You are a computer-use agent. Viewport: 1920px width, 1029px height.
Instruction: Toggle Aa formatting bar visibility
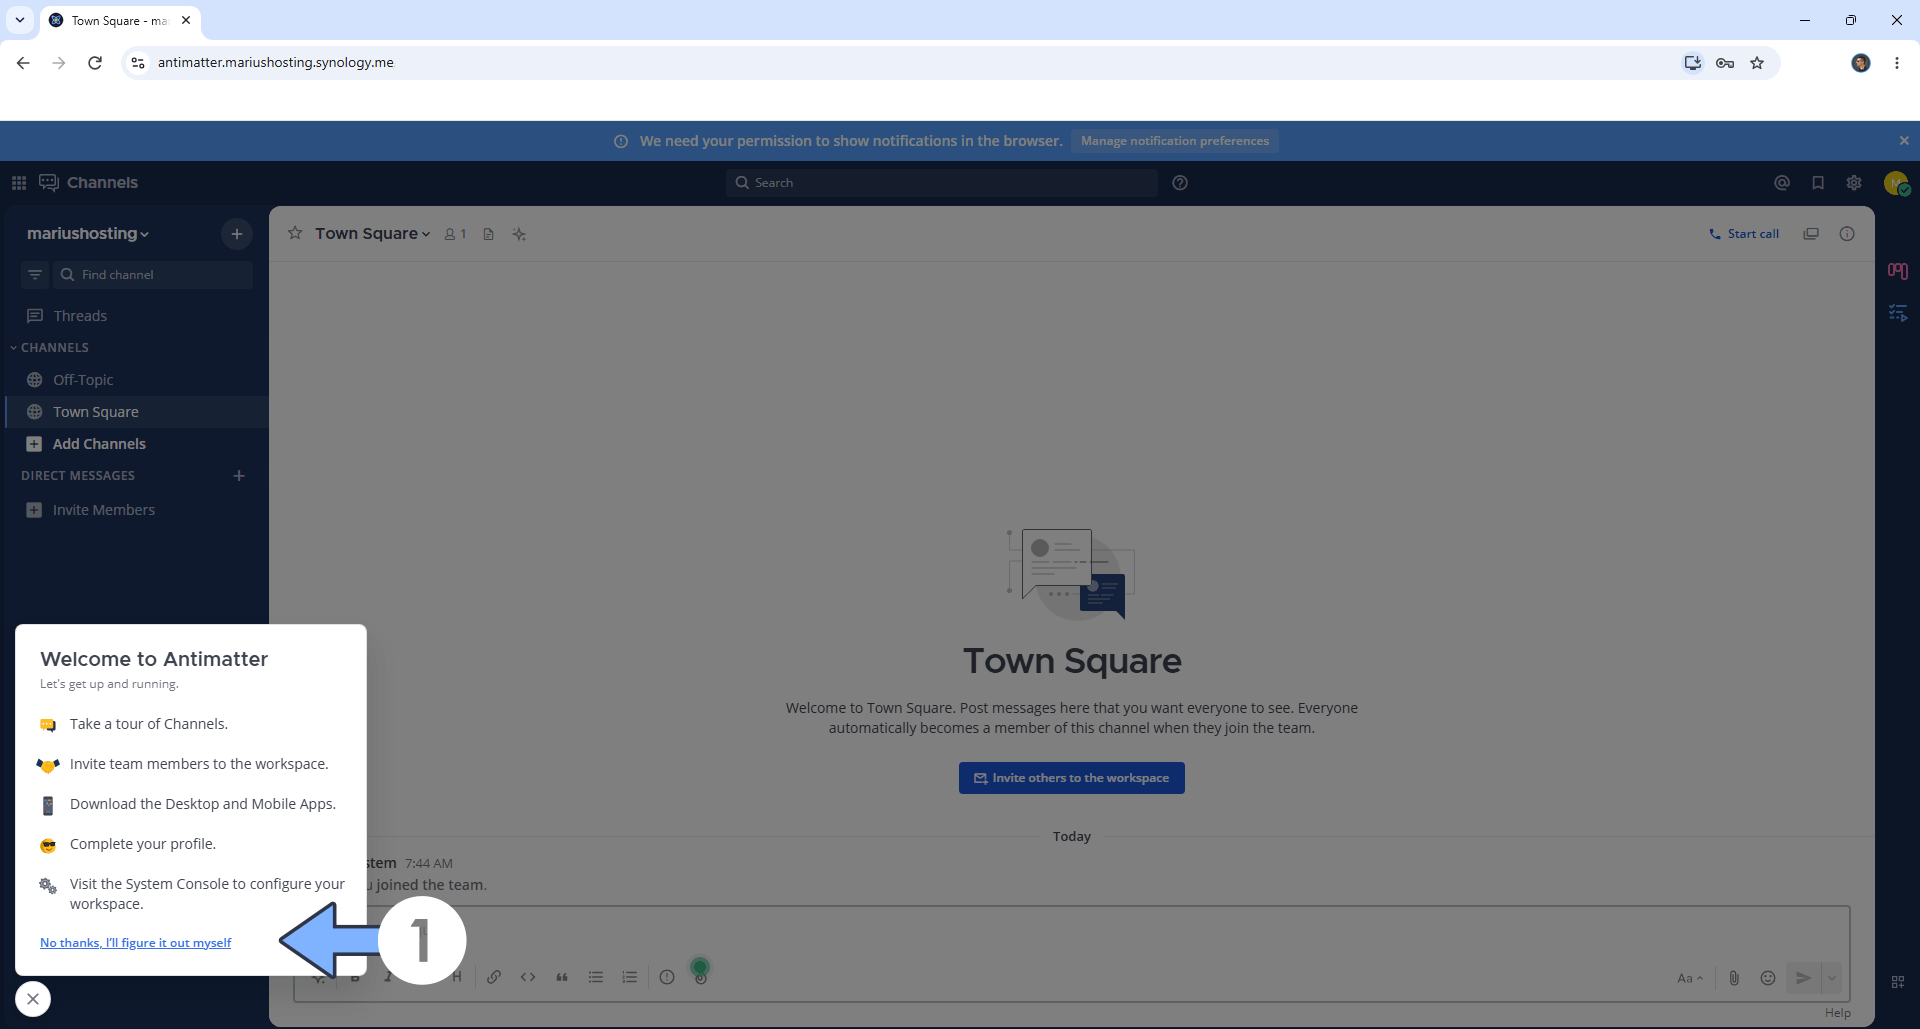coord(1690,978)
